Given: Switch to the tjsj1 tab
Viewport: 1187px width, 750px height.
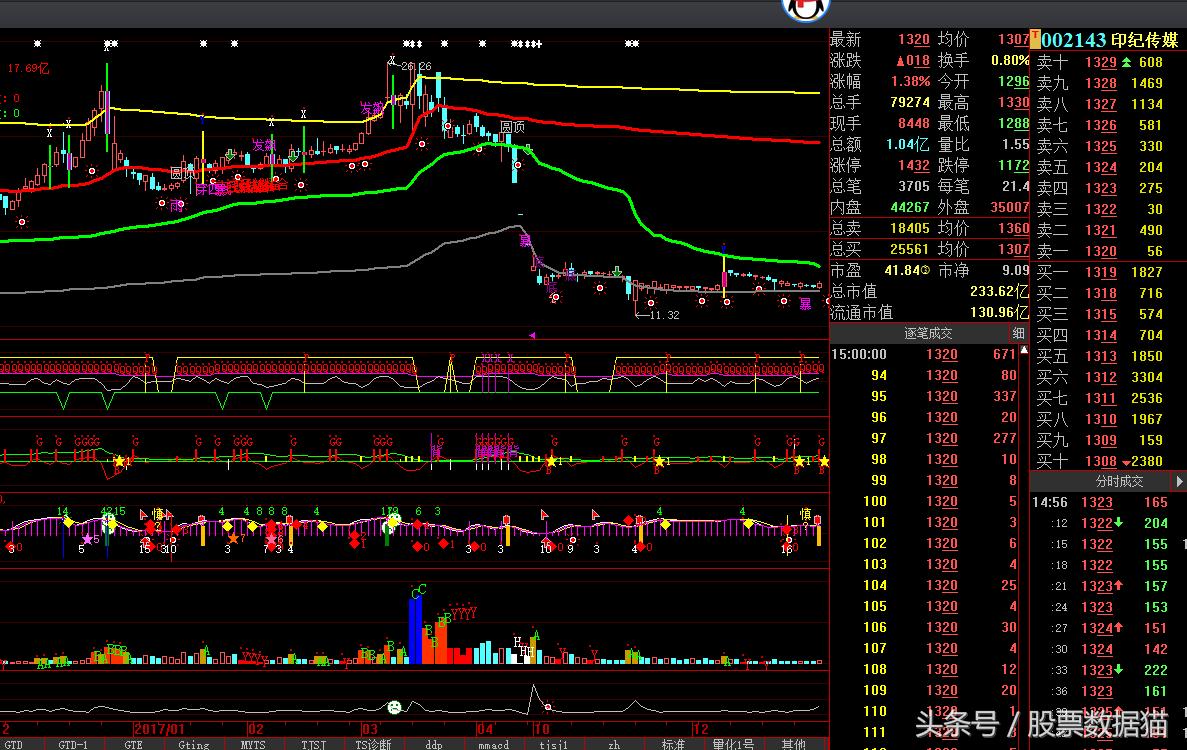Looking at the screenshot, I should tap(553, 745).
